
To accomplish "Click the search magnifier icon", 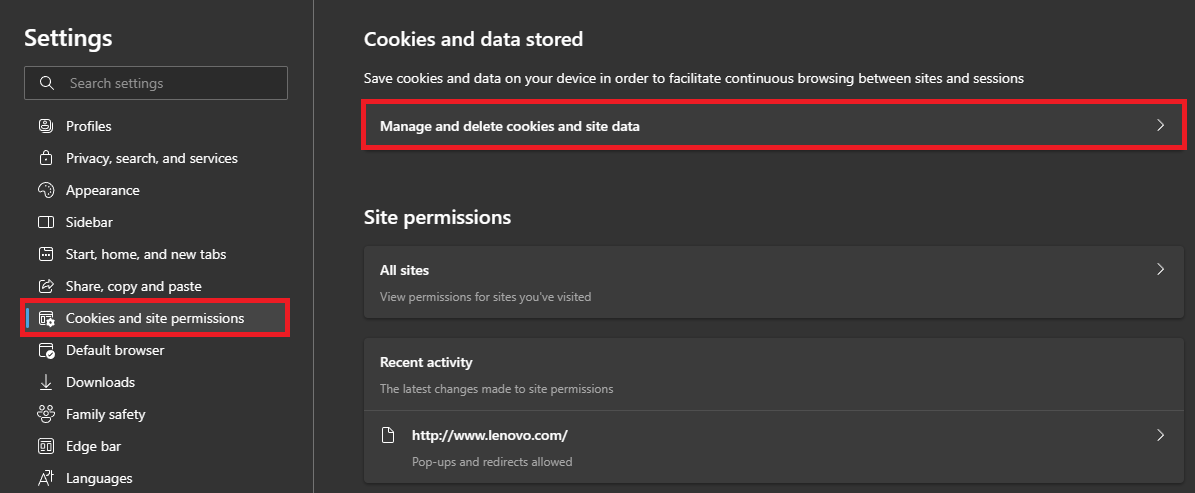I will (46, 83).
